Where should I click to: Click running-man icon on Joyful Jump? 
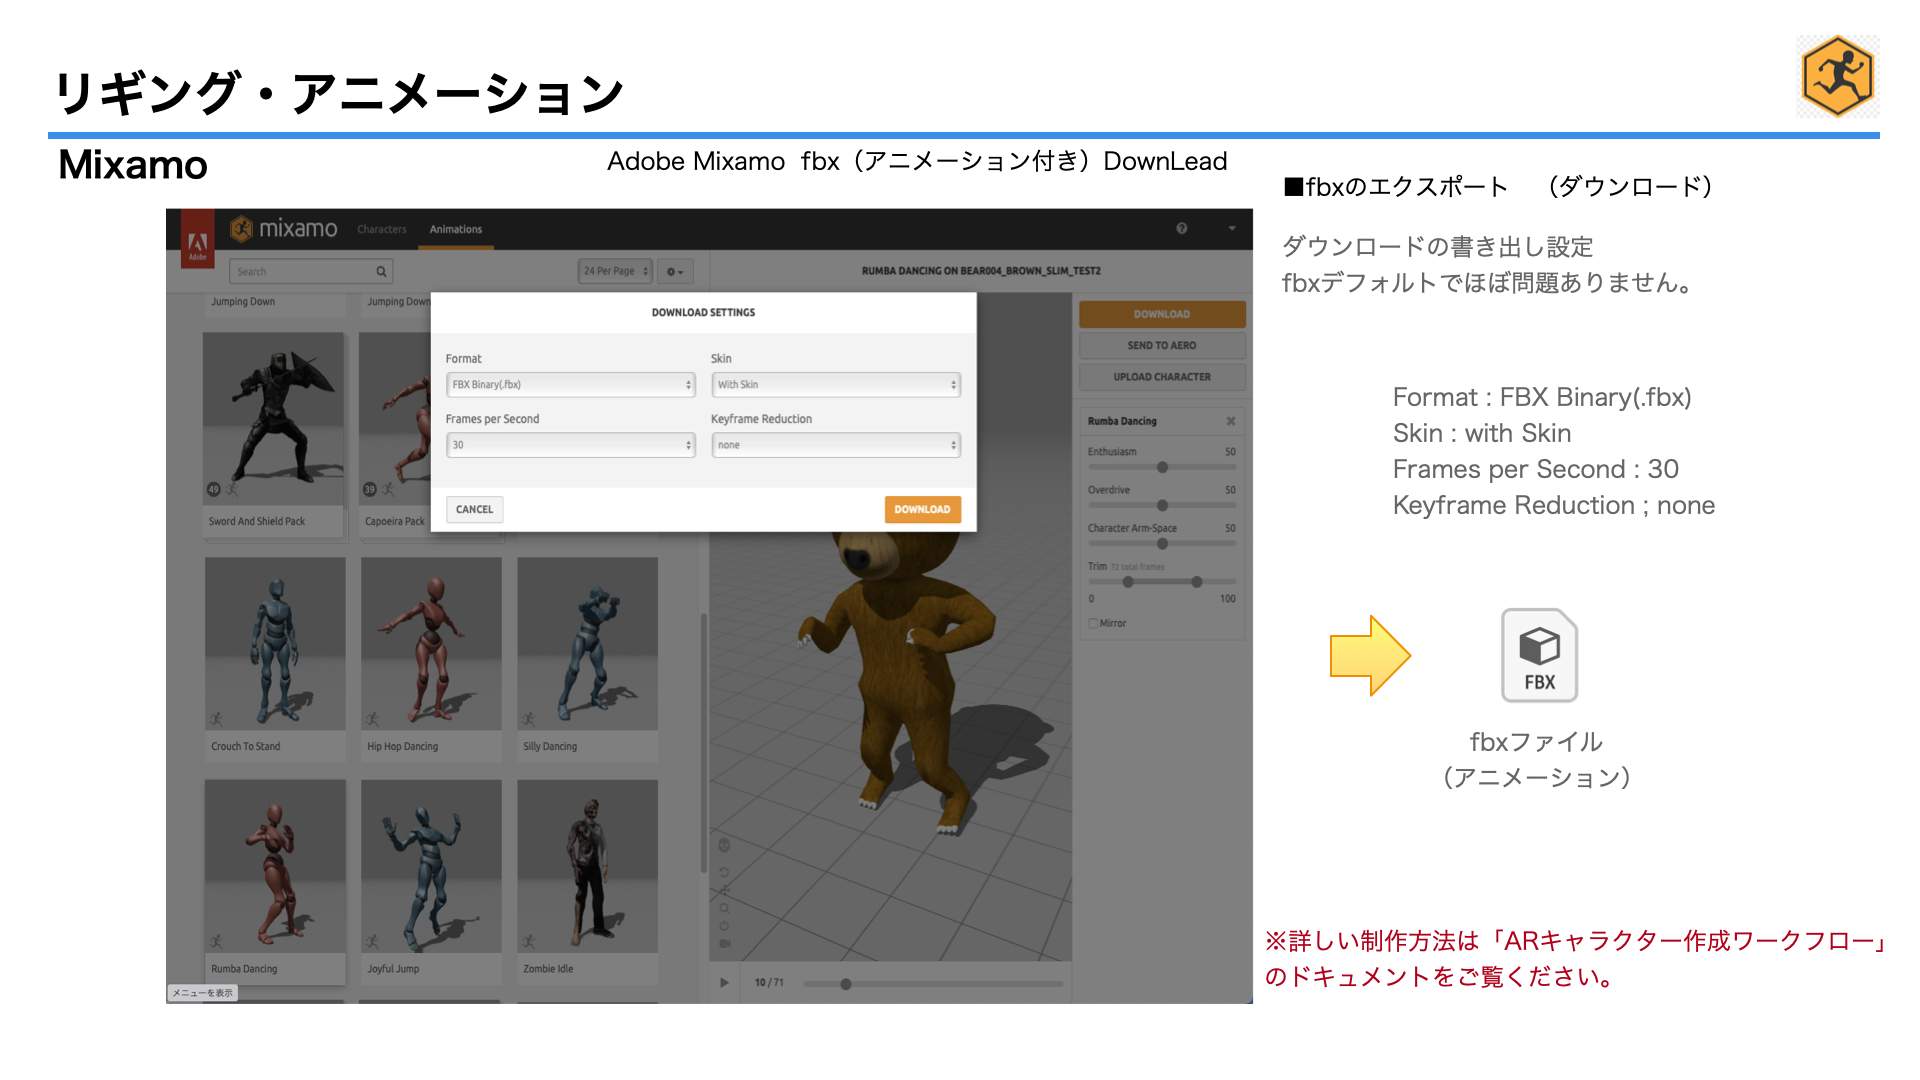[x=373, y=941]
